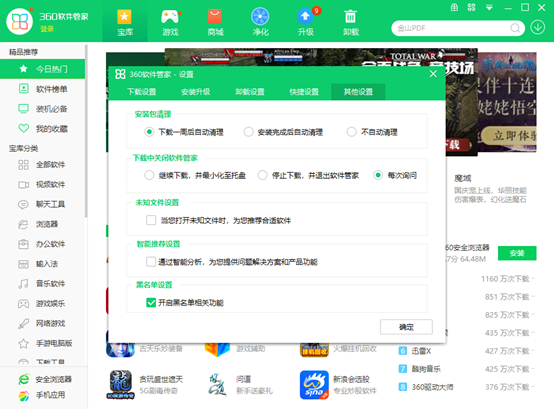Image resolution: width=554 pixels, height=409 pixels.
Task: Open the 问道 game icon
Action: click(x=217, y=385)
